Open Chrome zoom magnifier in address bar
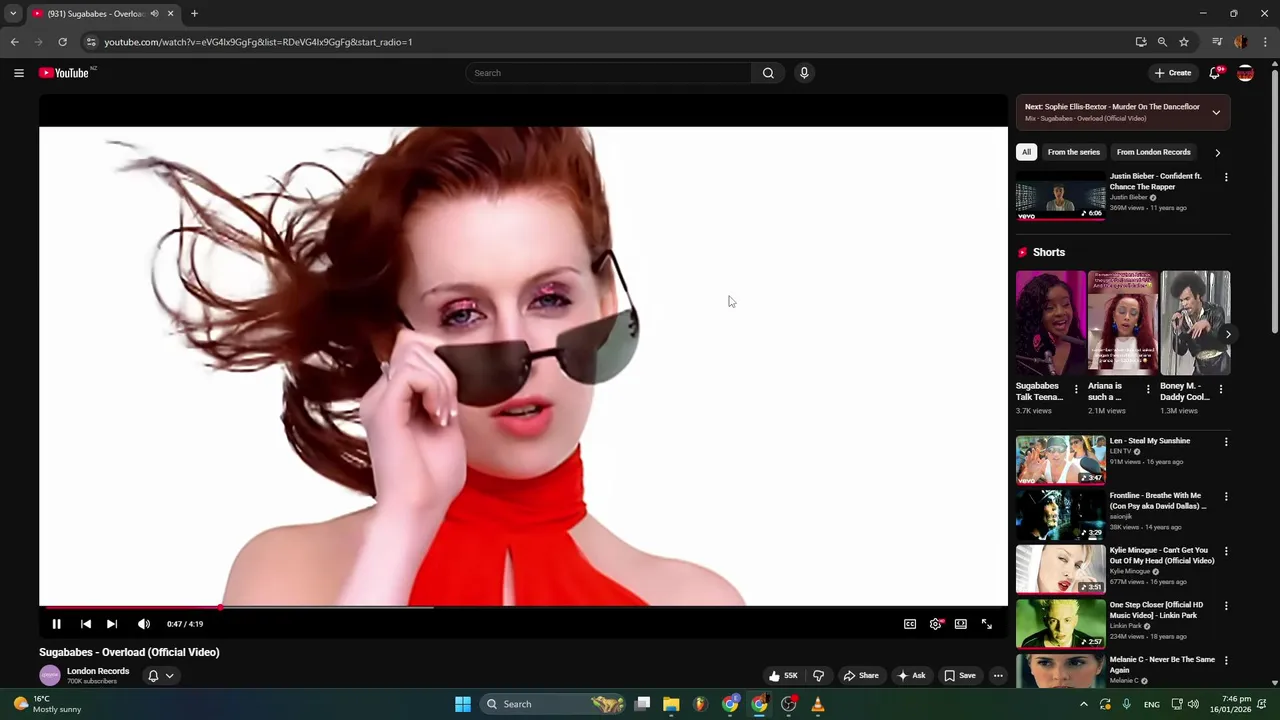Screen dimensions: 1280x720 [x=1162, y=42]
